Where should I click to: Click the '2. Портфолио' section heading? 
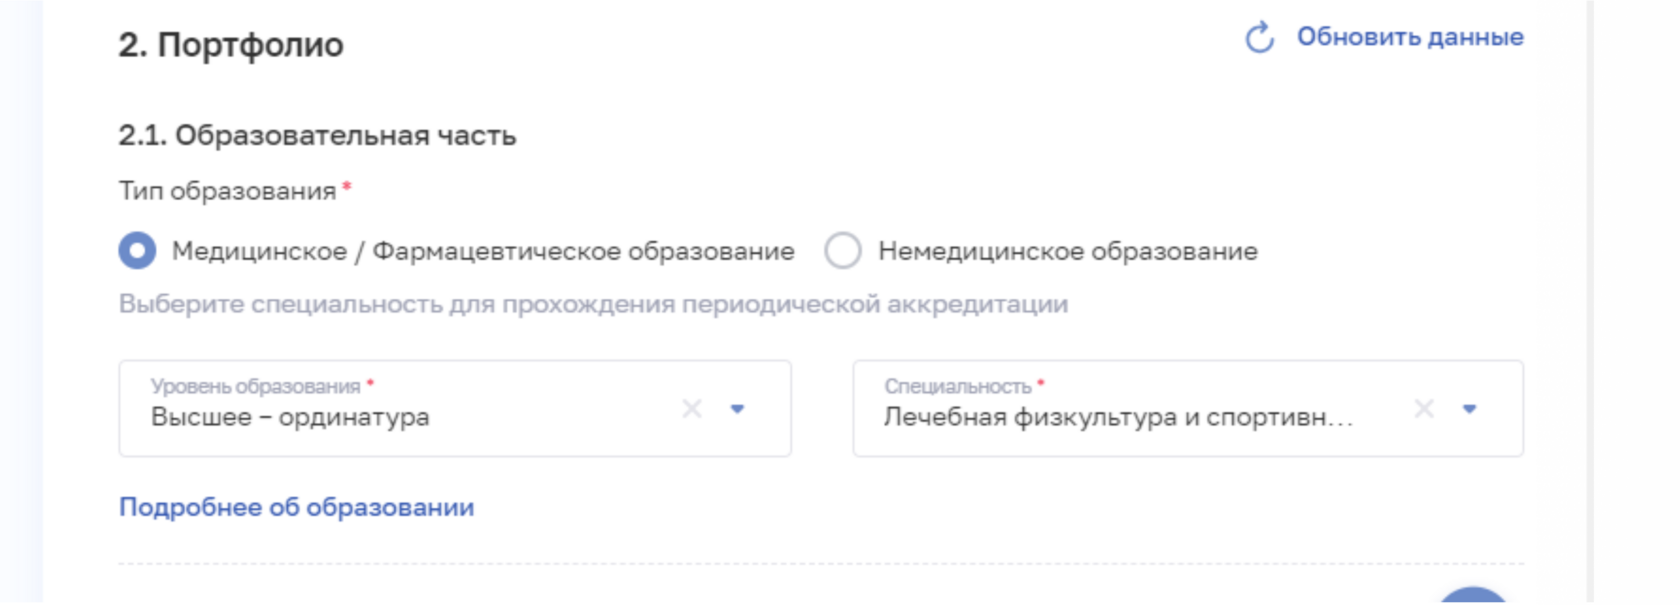point(231,45)
